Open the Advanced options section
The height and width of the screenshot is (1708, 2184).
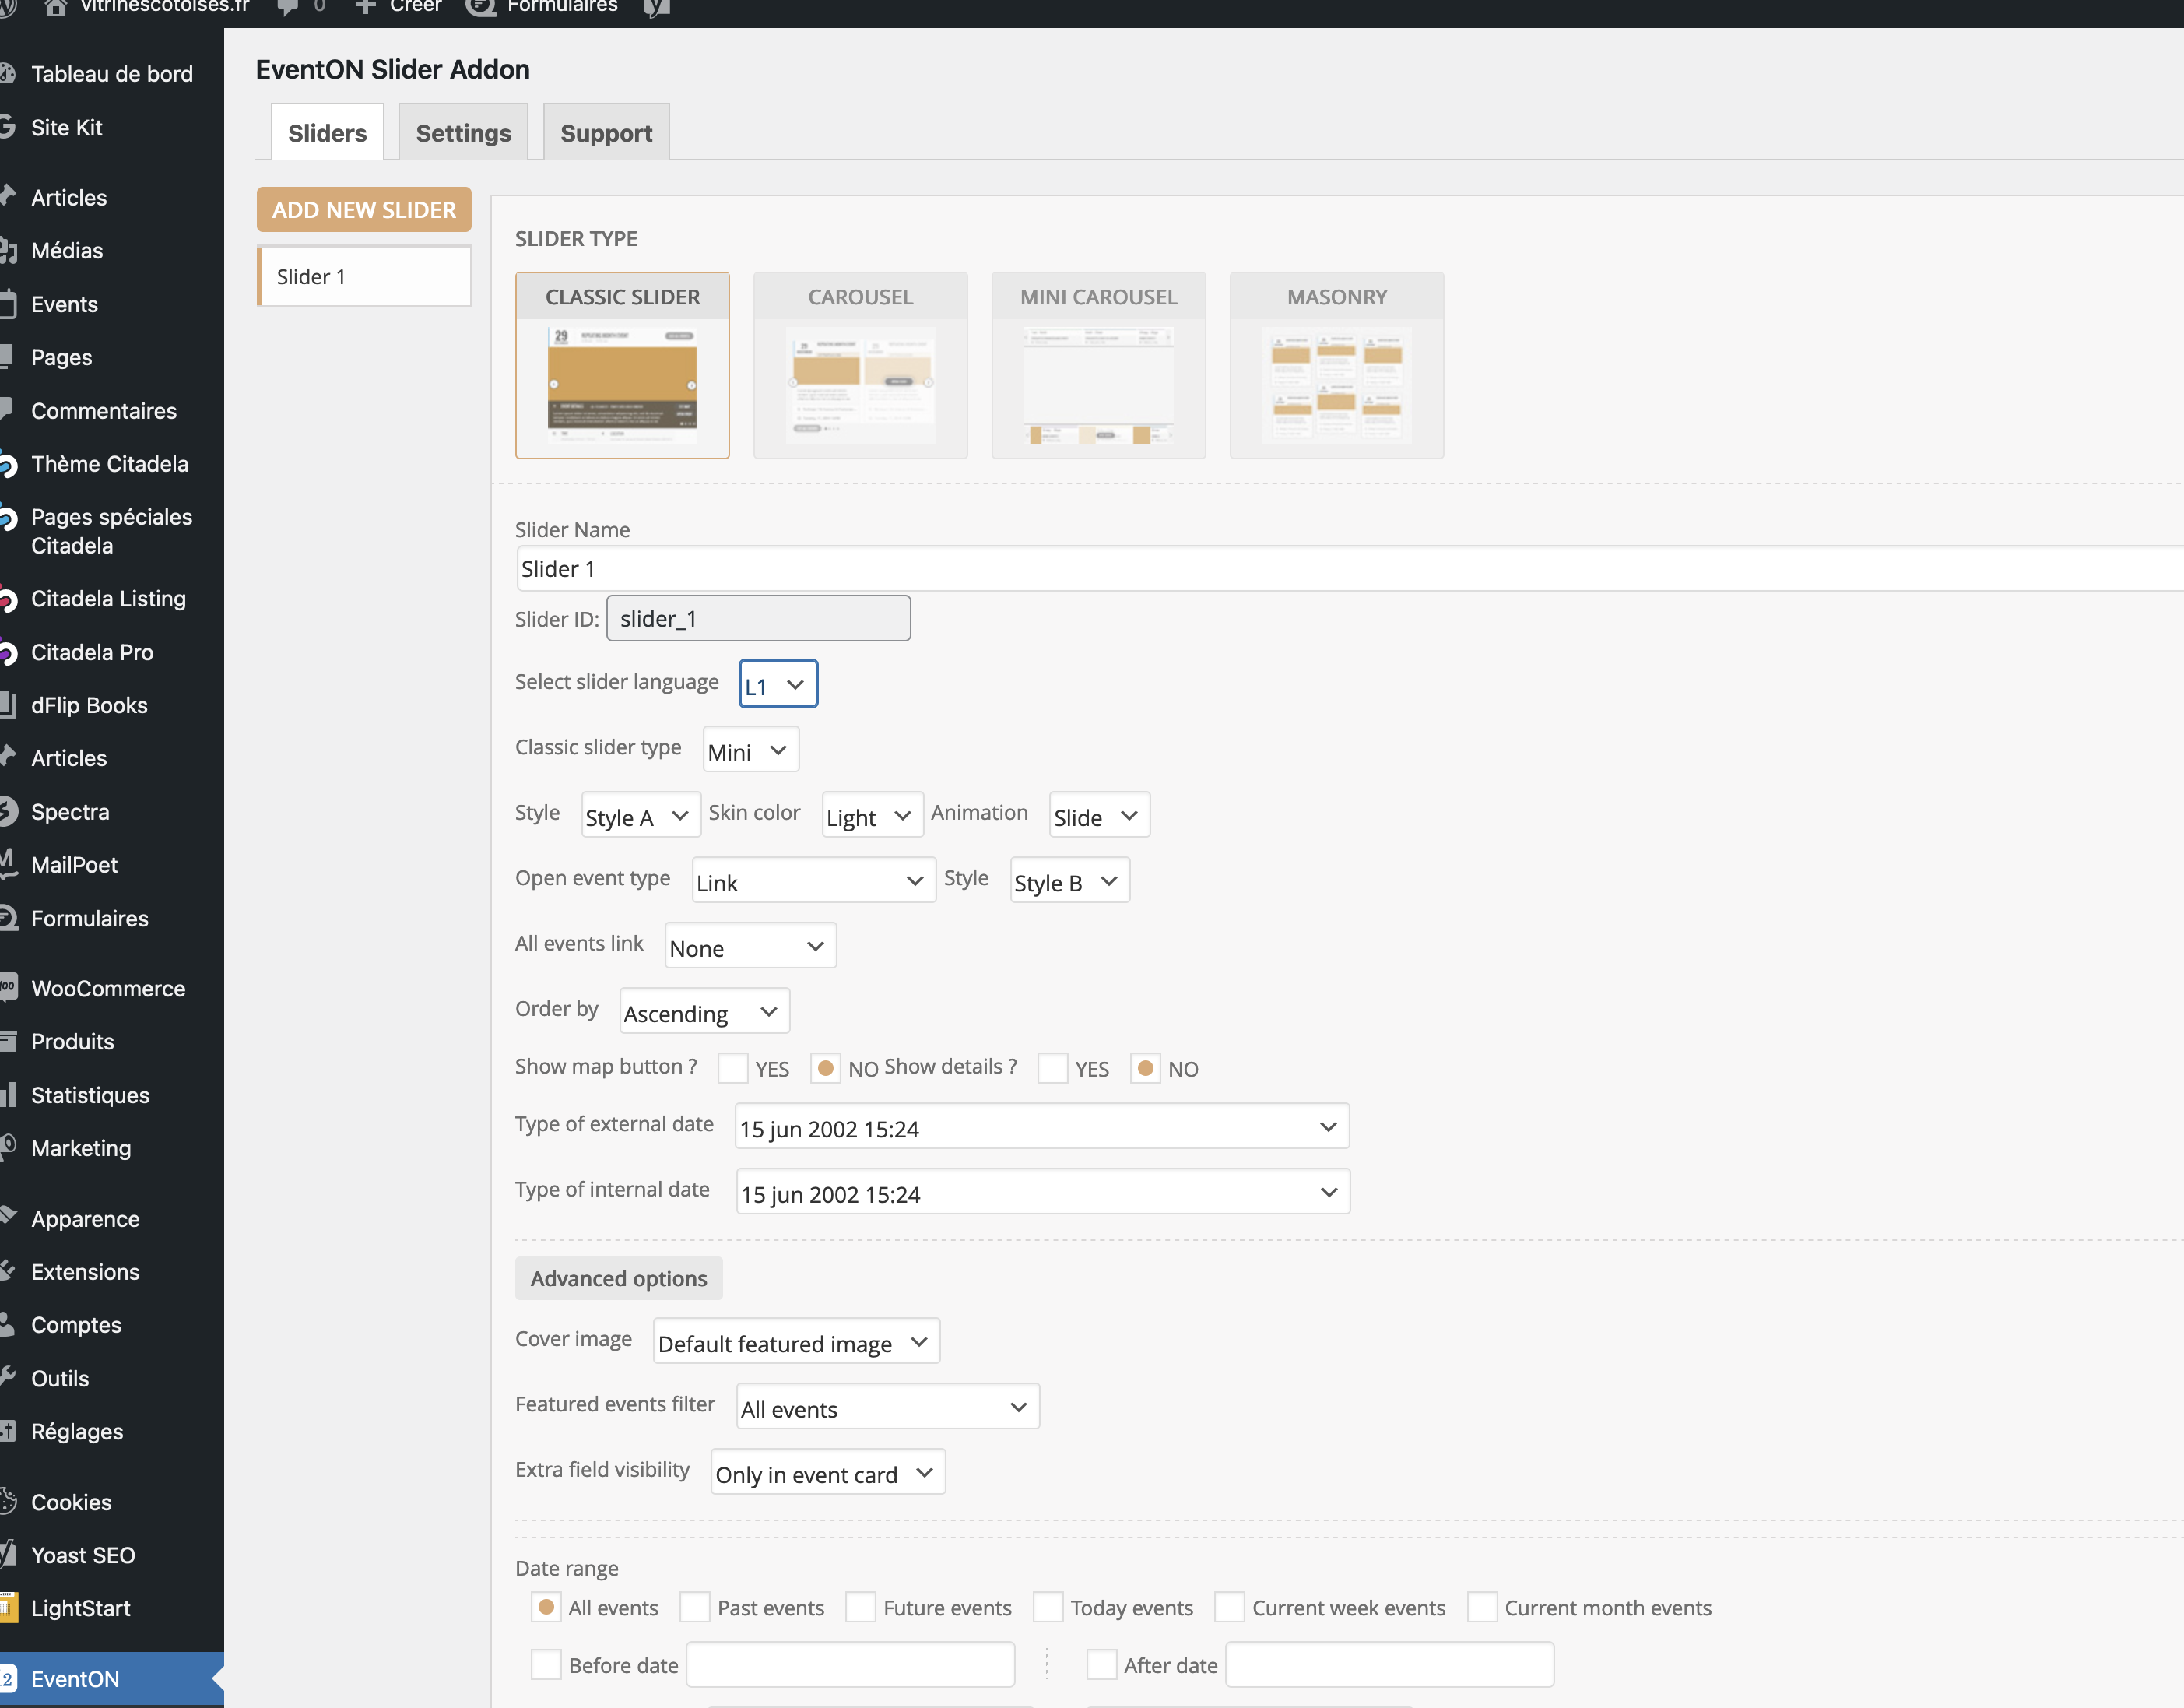[618, 1278]
